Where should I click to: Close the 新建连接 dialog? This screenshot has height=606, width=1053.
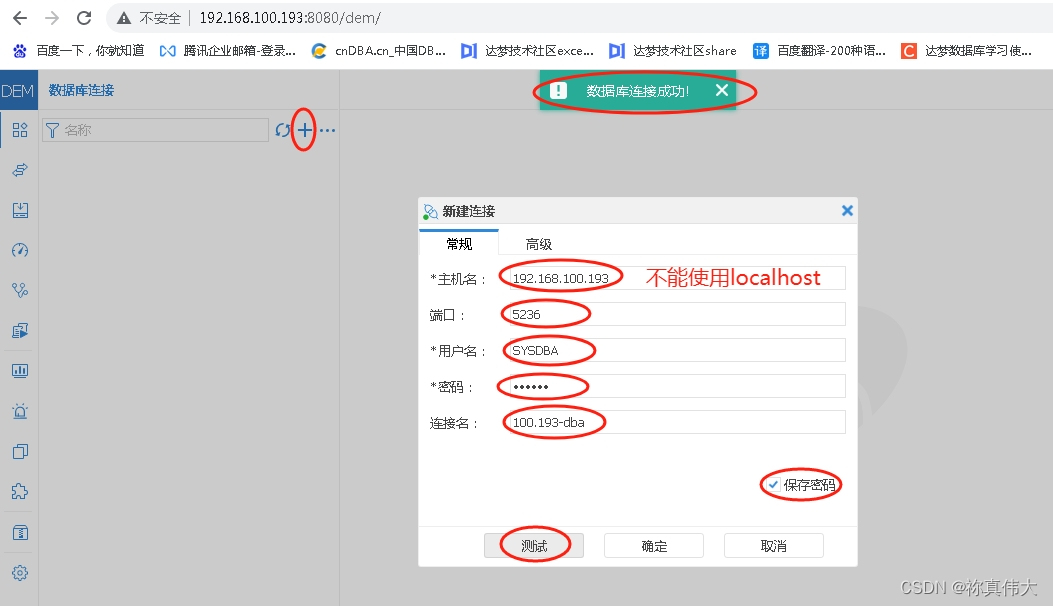tap(848, 211)
